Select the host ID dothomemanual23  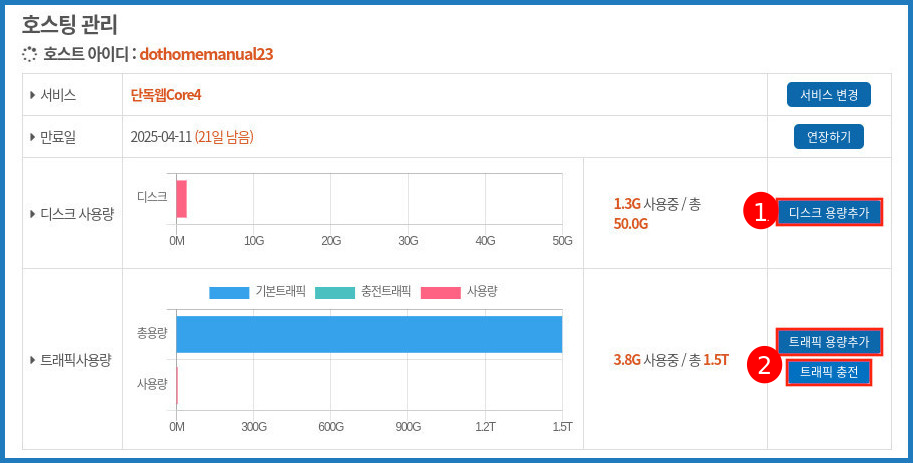[x=206, y=54]
